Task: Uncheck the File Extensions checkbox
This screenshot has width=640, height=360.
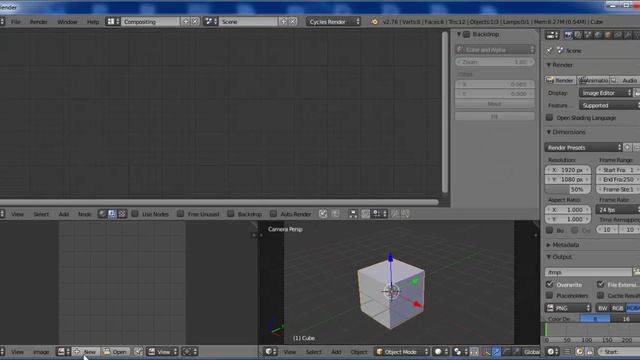Action: pyautogui.click(x=600, y=284)
